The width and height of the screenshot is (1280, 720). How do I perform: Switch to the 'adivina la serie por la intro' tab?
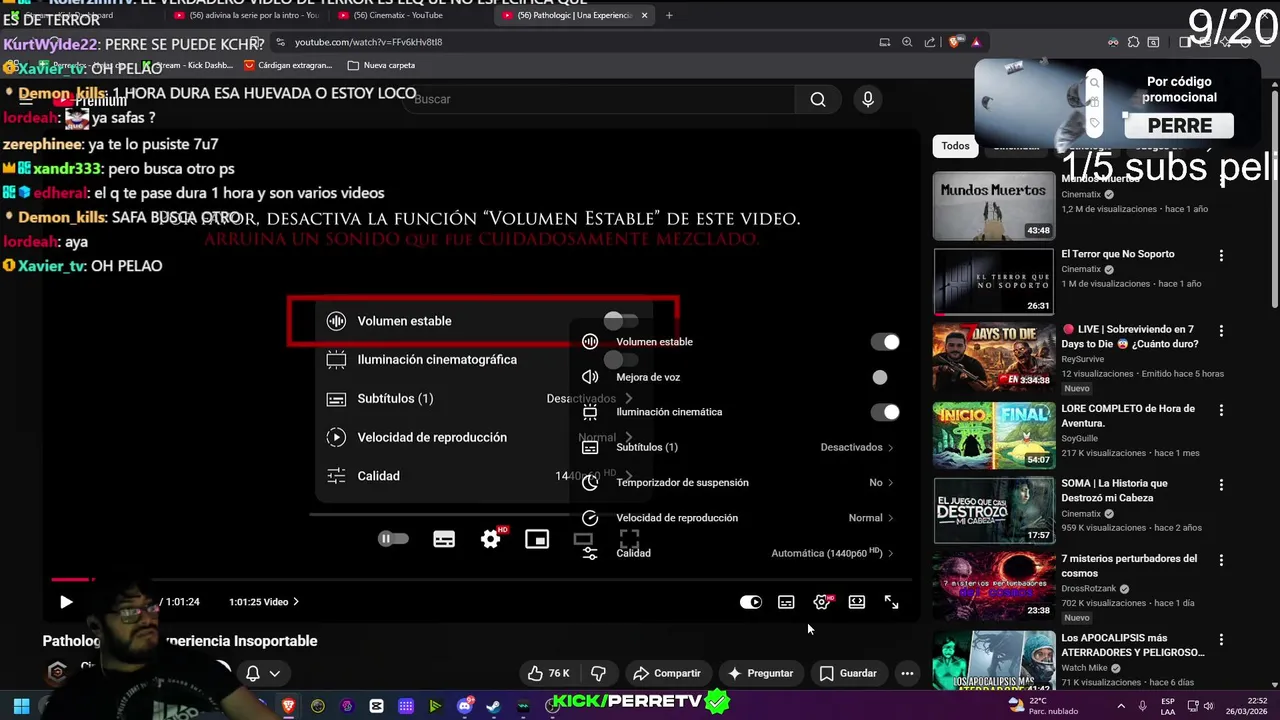tap(246, 15)
